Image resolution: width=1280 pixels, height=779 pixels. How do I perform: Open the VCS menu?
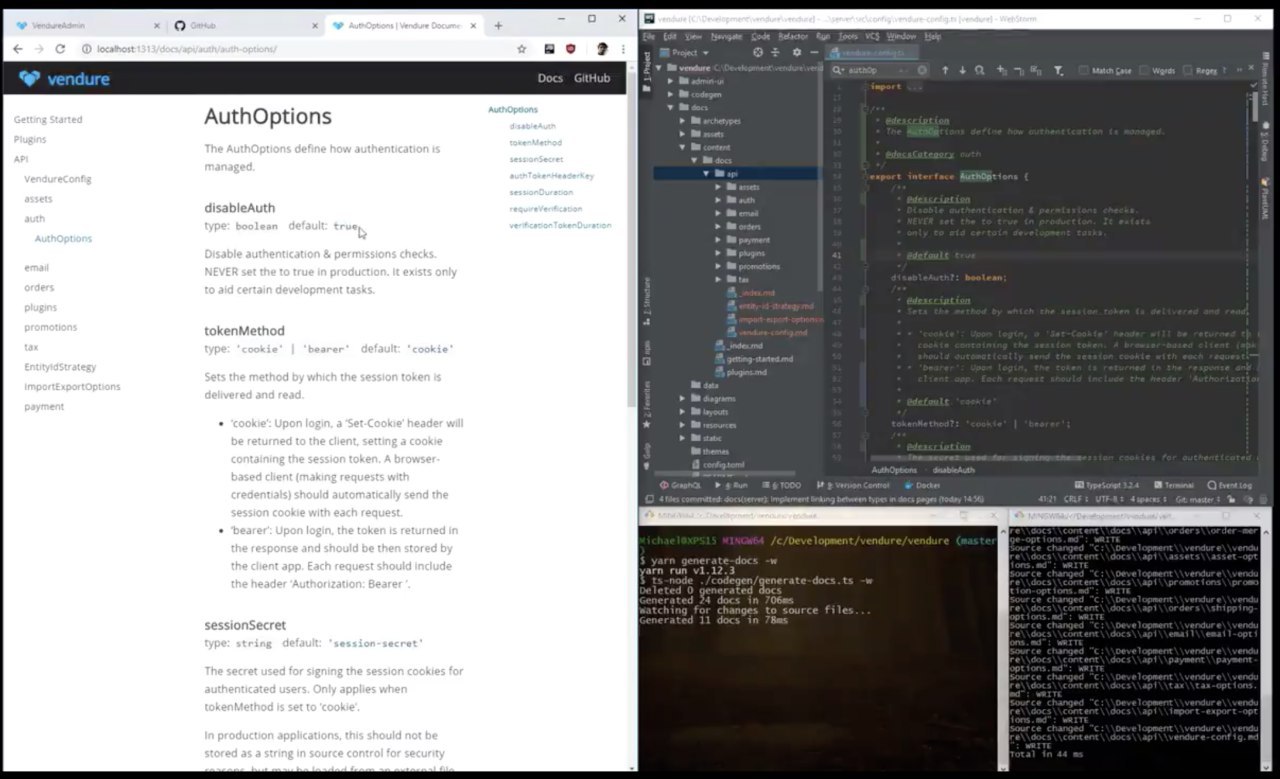coord(872,36)
